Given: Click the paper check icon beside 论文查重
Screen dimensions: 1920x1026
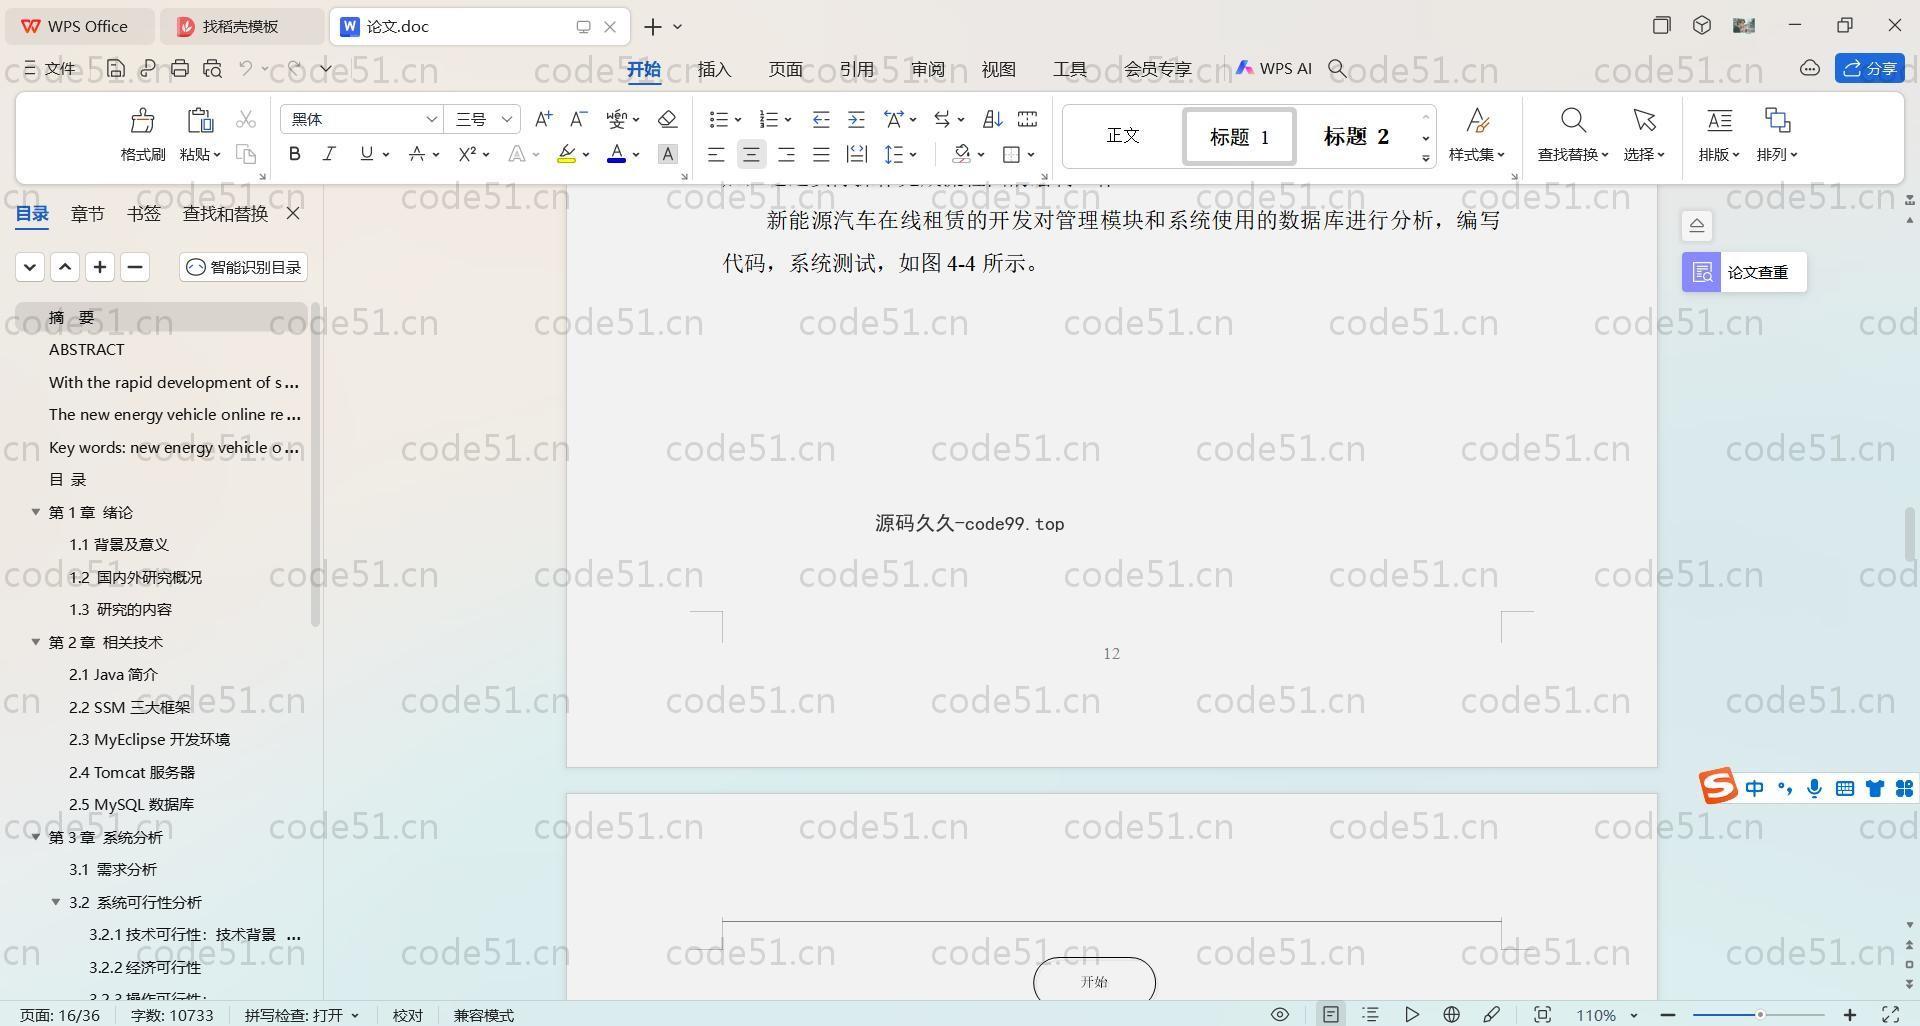Looking at the screenshot, I should coord(1702,272).
